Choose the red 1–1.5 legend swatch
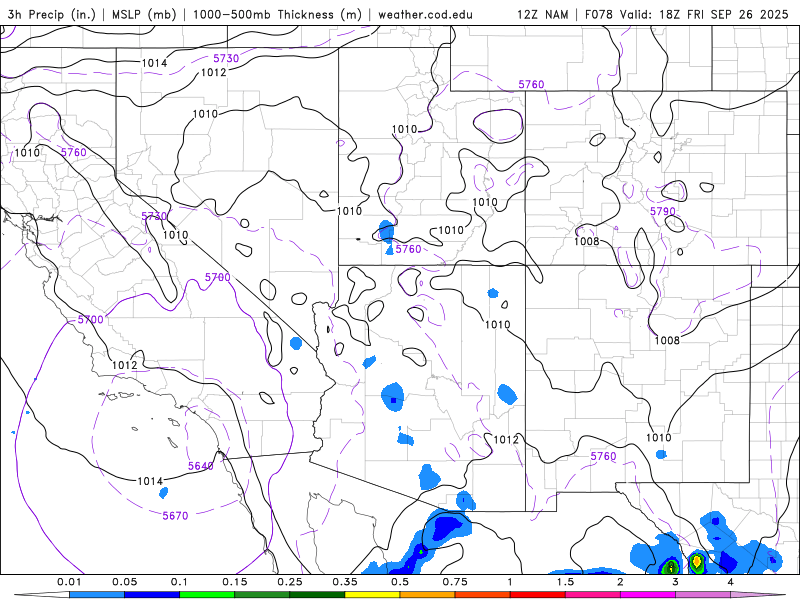Image resolution: width=800 pixels, height=600 pixels. [538, 595]
